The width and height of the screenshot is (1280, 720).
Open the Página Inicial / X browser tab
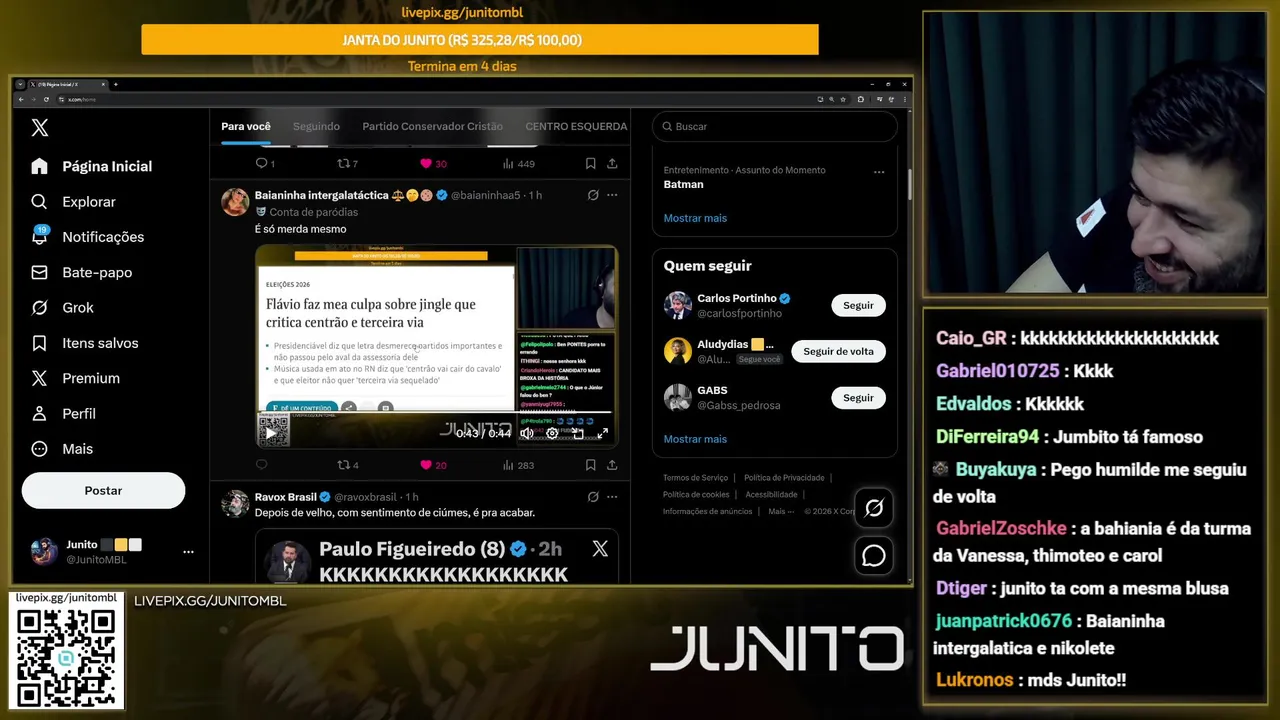coord(66,84)
